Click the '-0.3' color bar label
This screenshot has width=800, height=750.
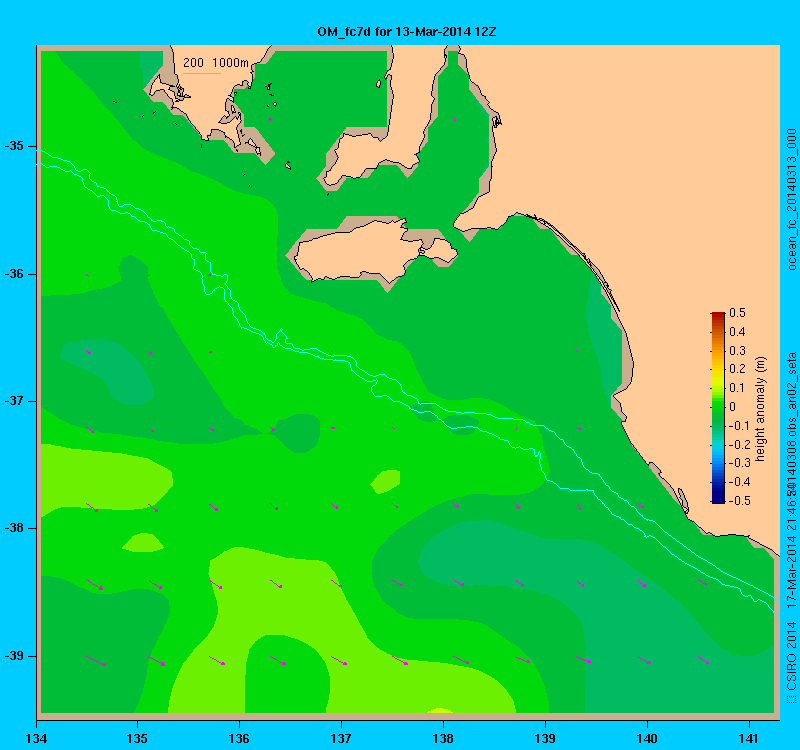[738, 463]
